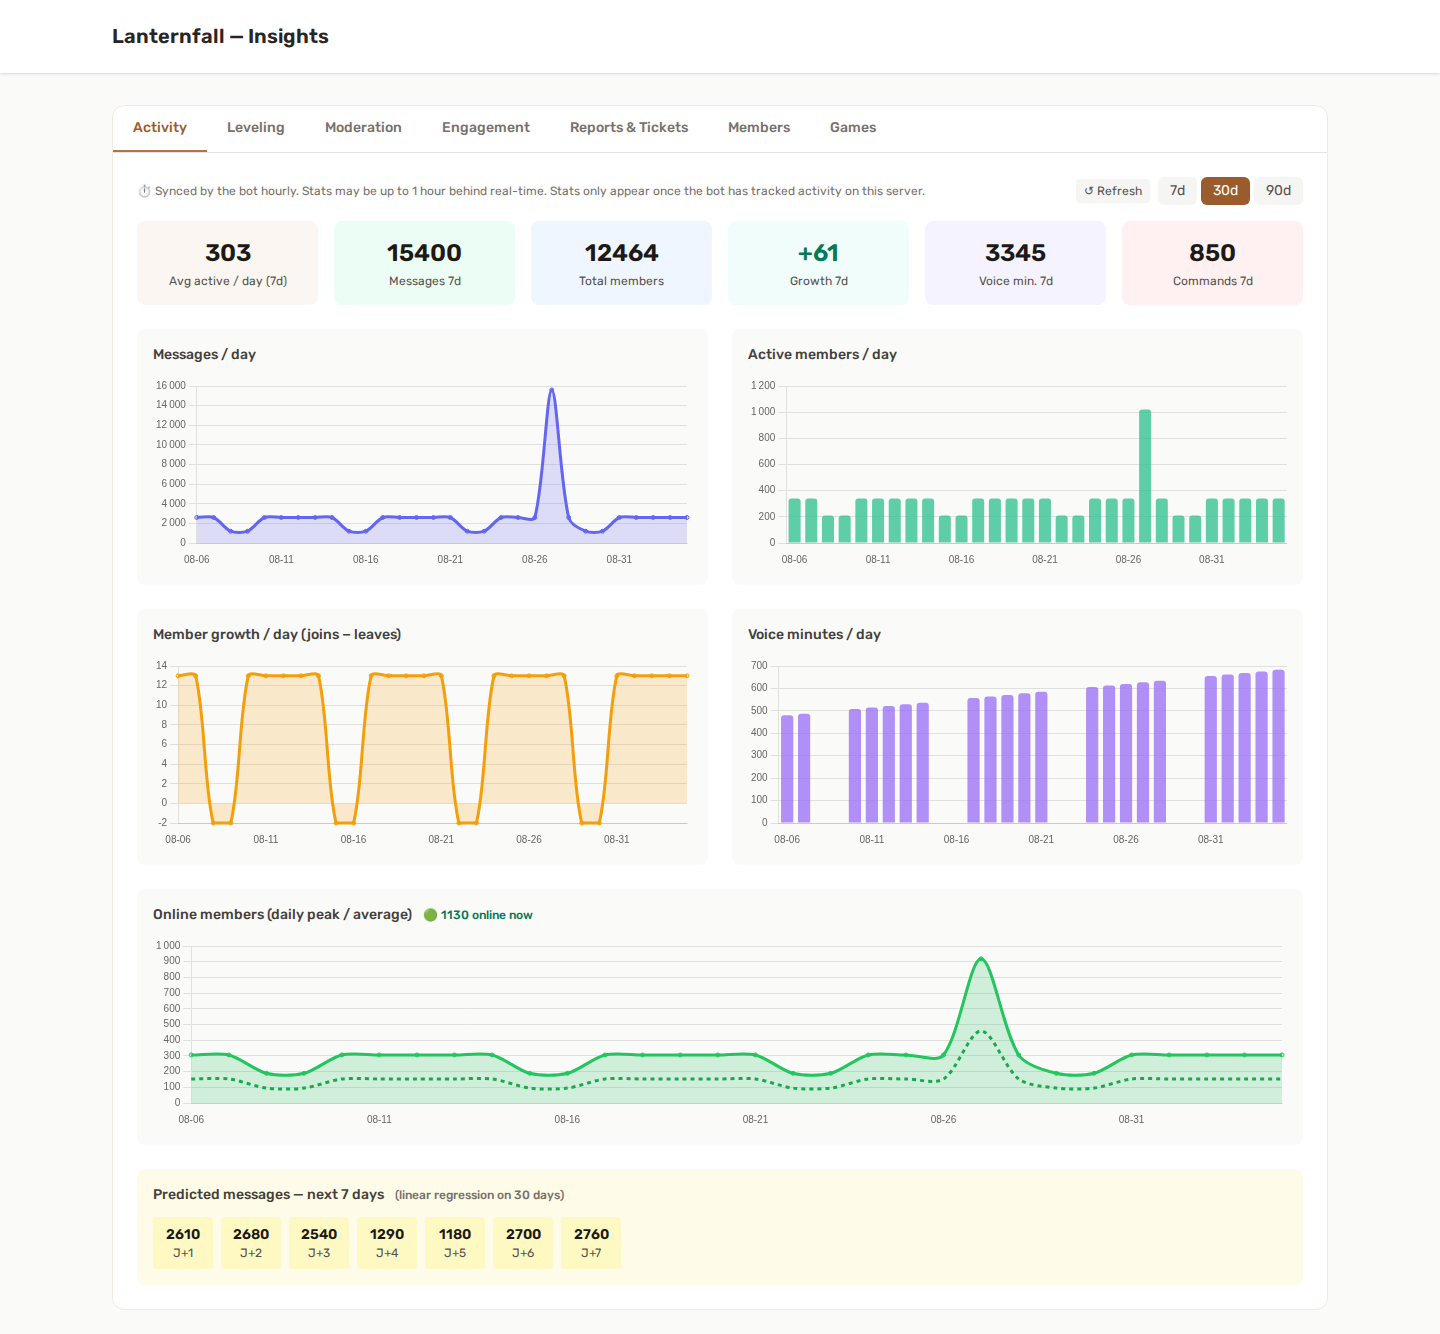Click the "Online members" chart title
This screenshot has width=1440, height=1334.
[282, 915]
